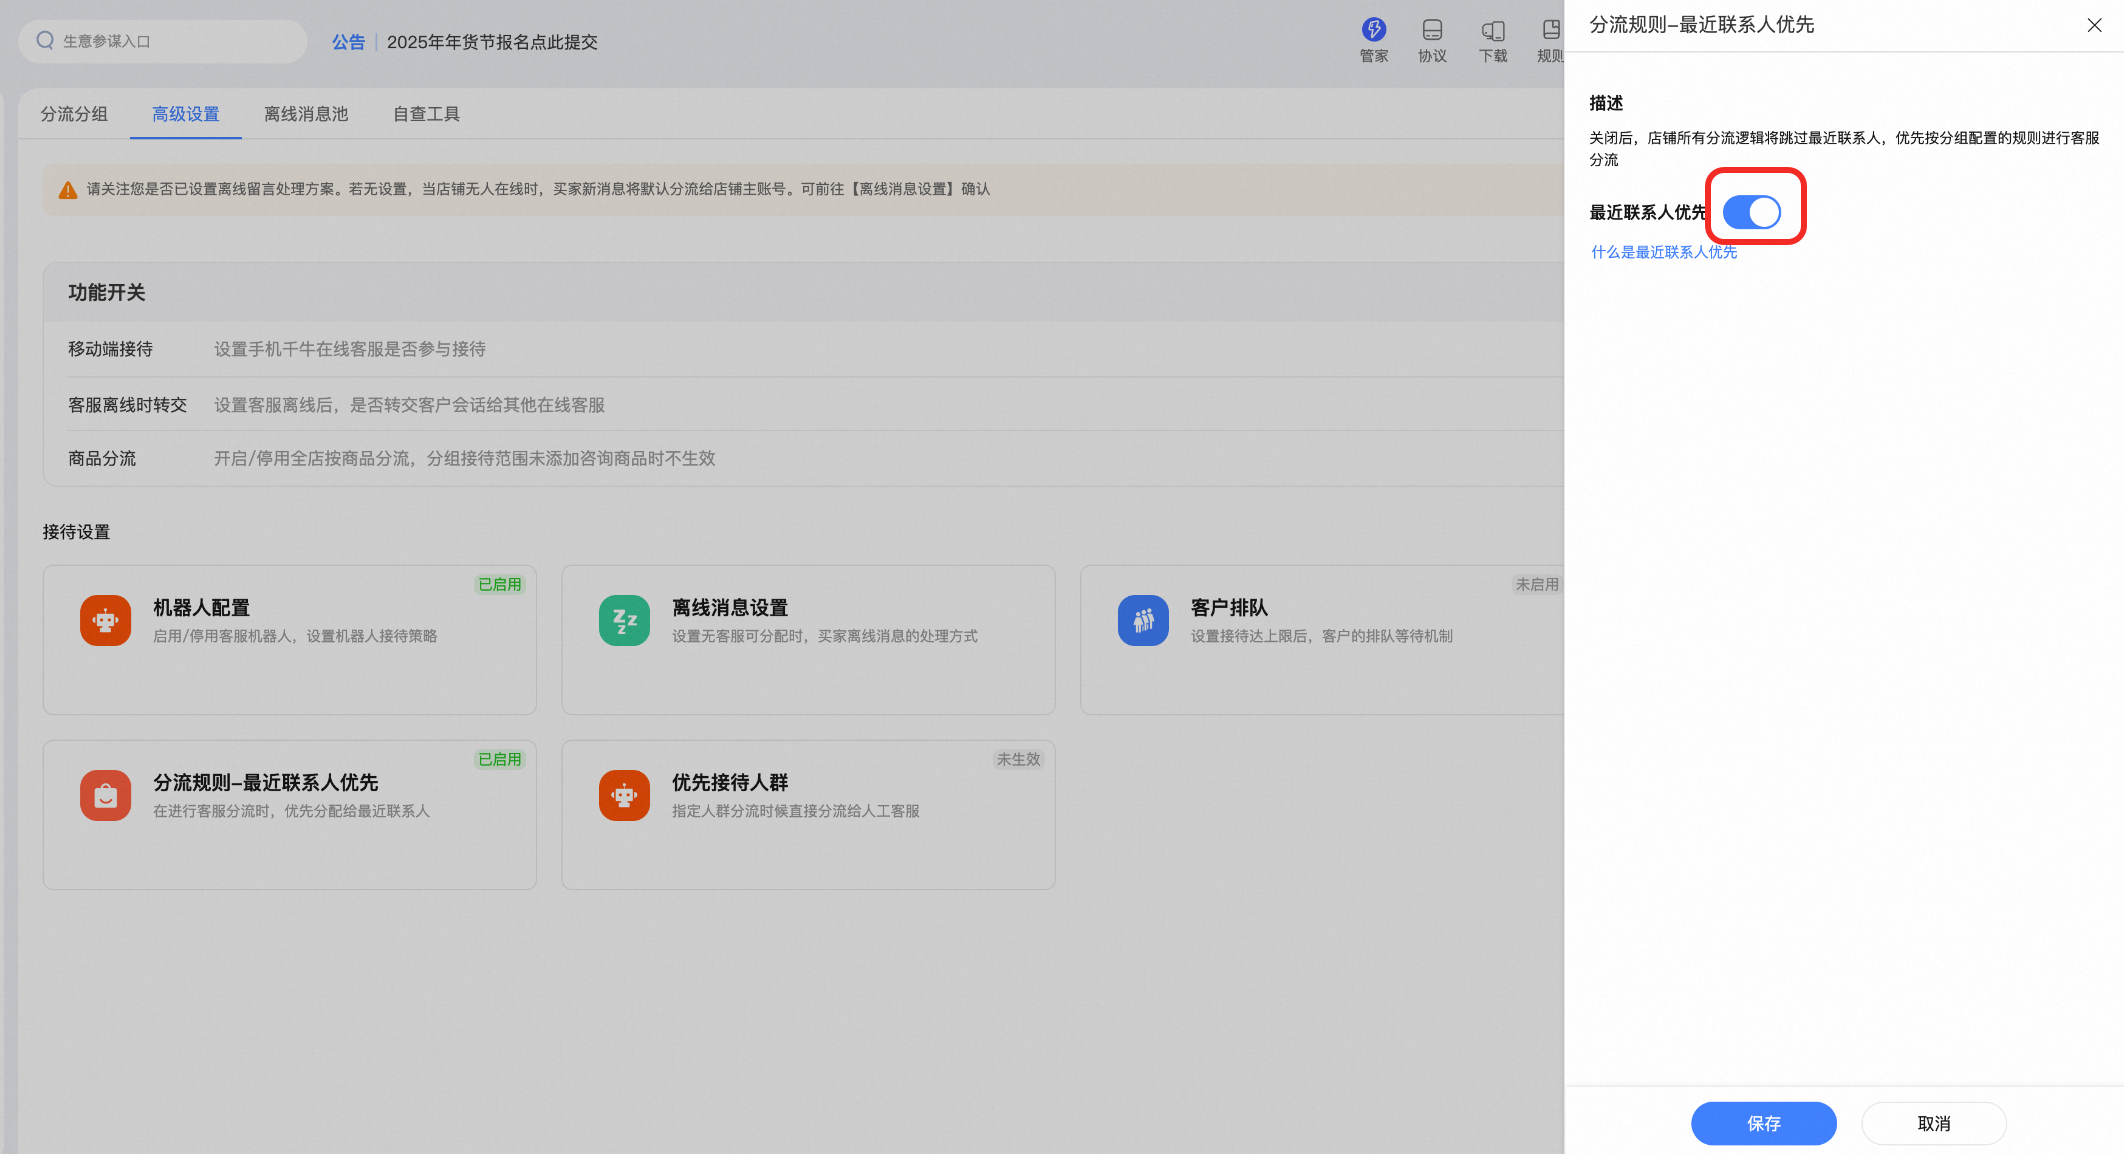Click the search magnifier icon
This screenshot has width=2124, height=1154.
[x=45, y=40]
